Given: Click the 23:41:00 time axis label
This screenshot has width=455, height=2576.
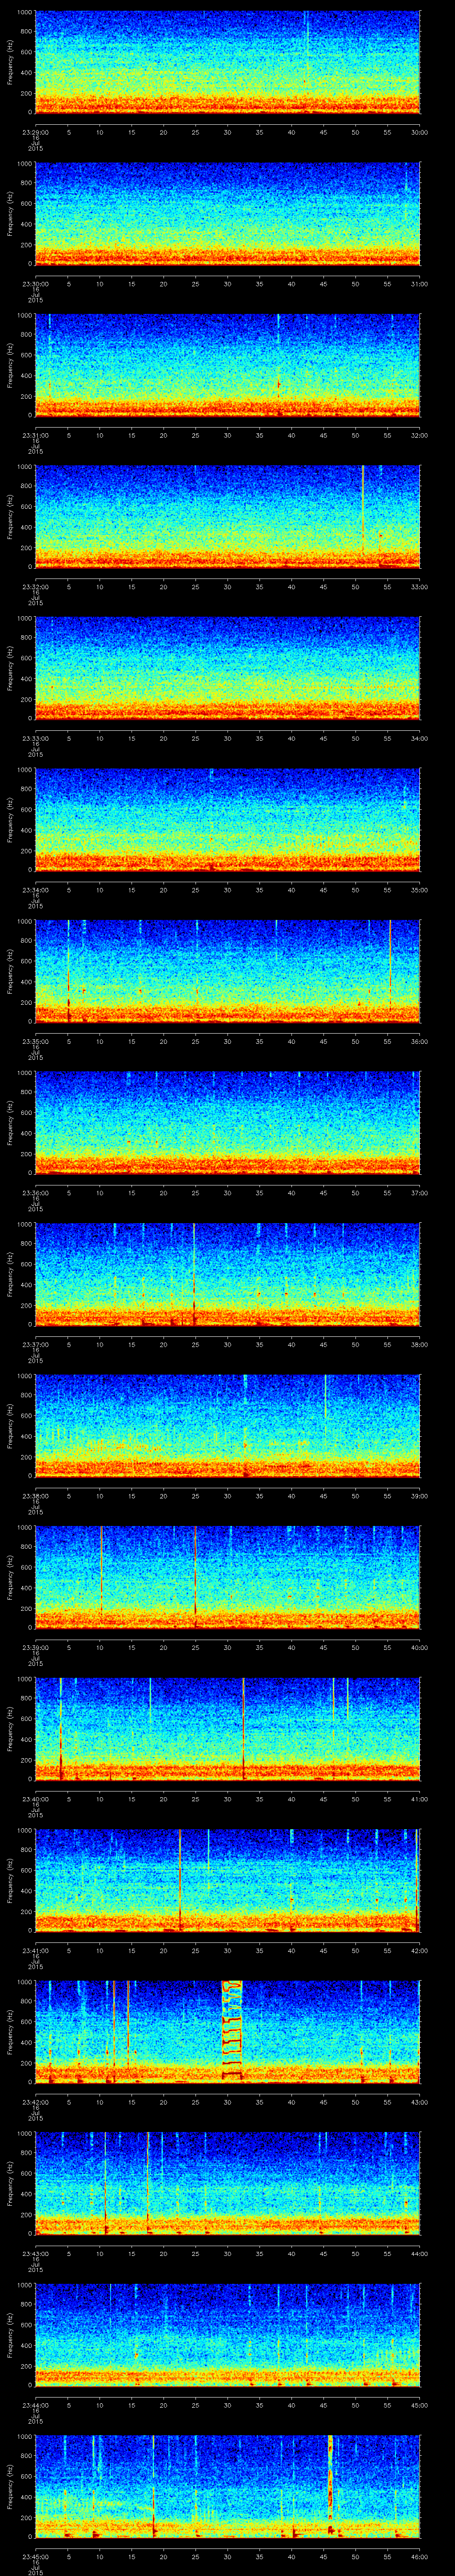Looking at the screenshot, I should point(35,1950).
